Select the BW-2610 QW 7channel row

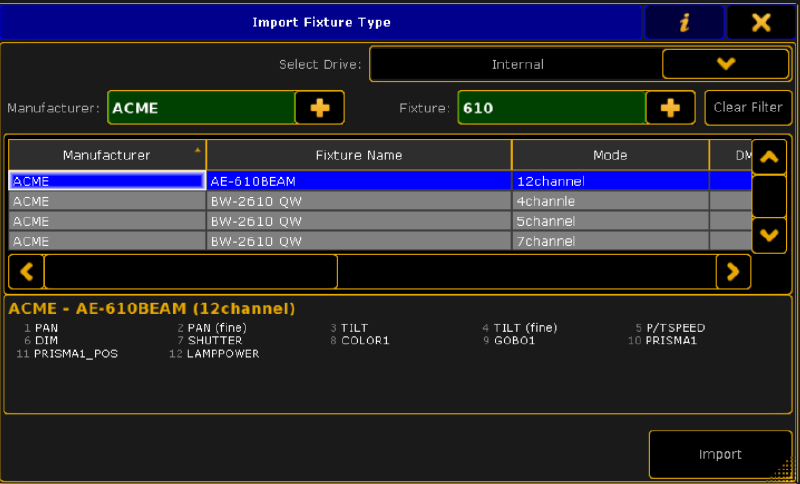pyautogui.click(x=359, y=241)
